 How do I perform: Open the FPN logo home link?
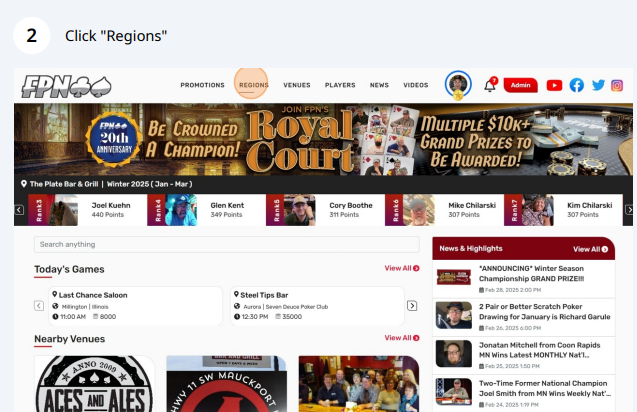pyautogui.click(x=66, y=86)
